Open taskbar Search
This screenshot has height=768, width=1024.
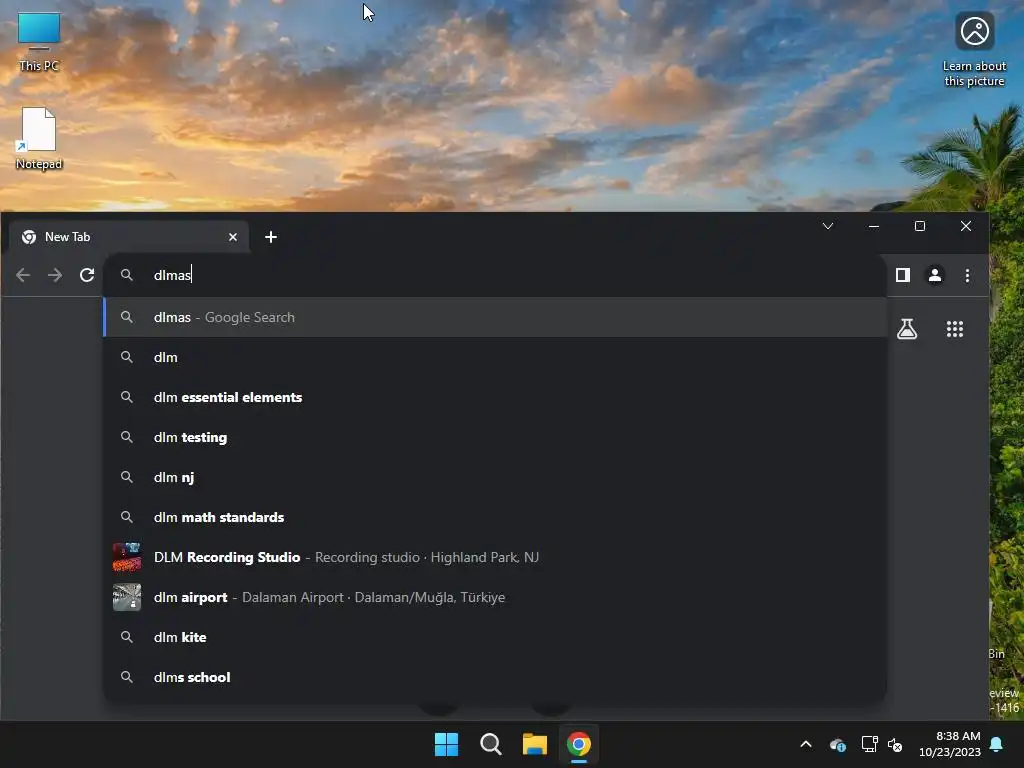tap(490, 744)
